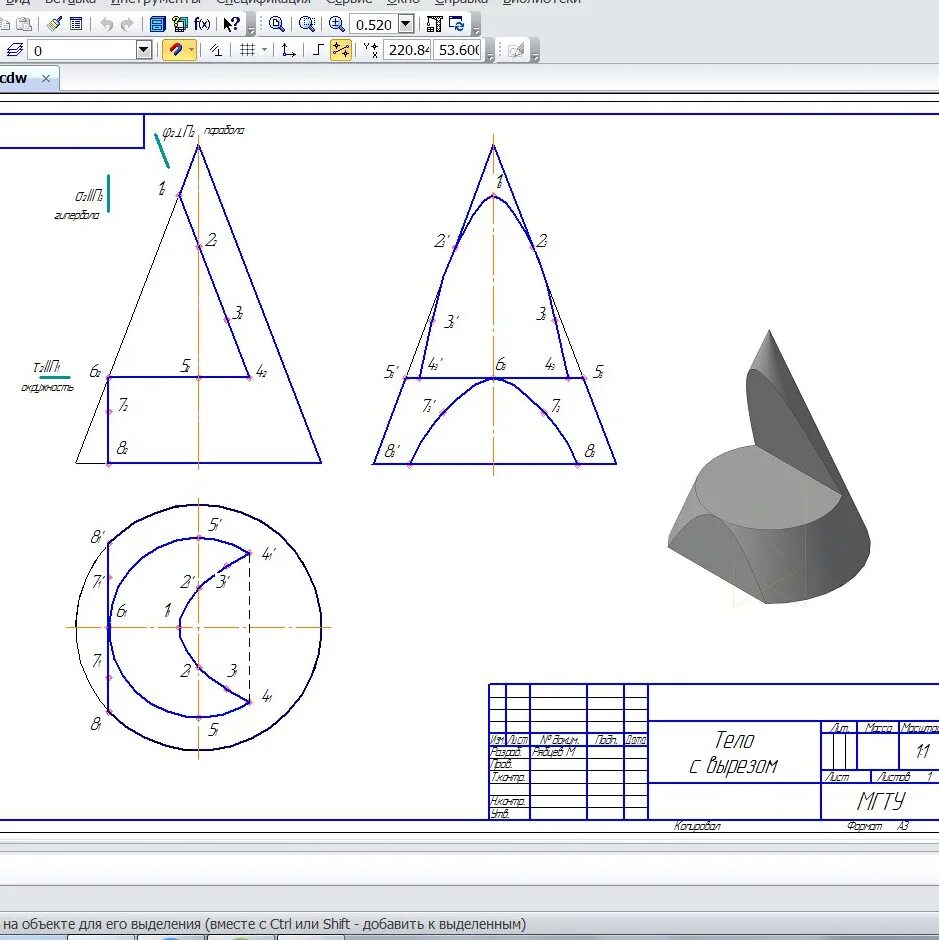Click the zoom scale field showing 0.520
939x940 pixels.
click(374, 25)
